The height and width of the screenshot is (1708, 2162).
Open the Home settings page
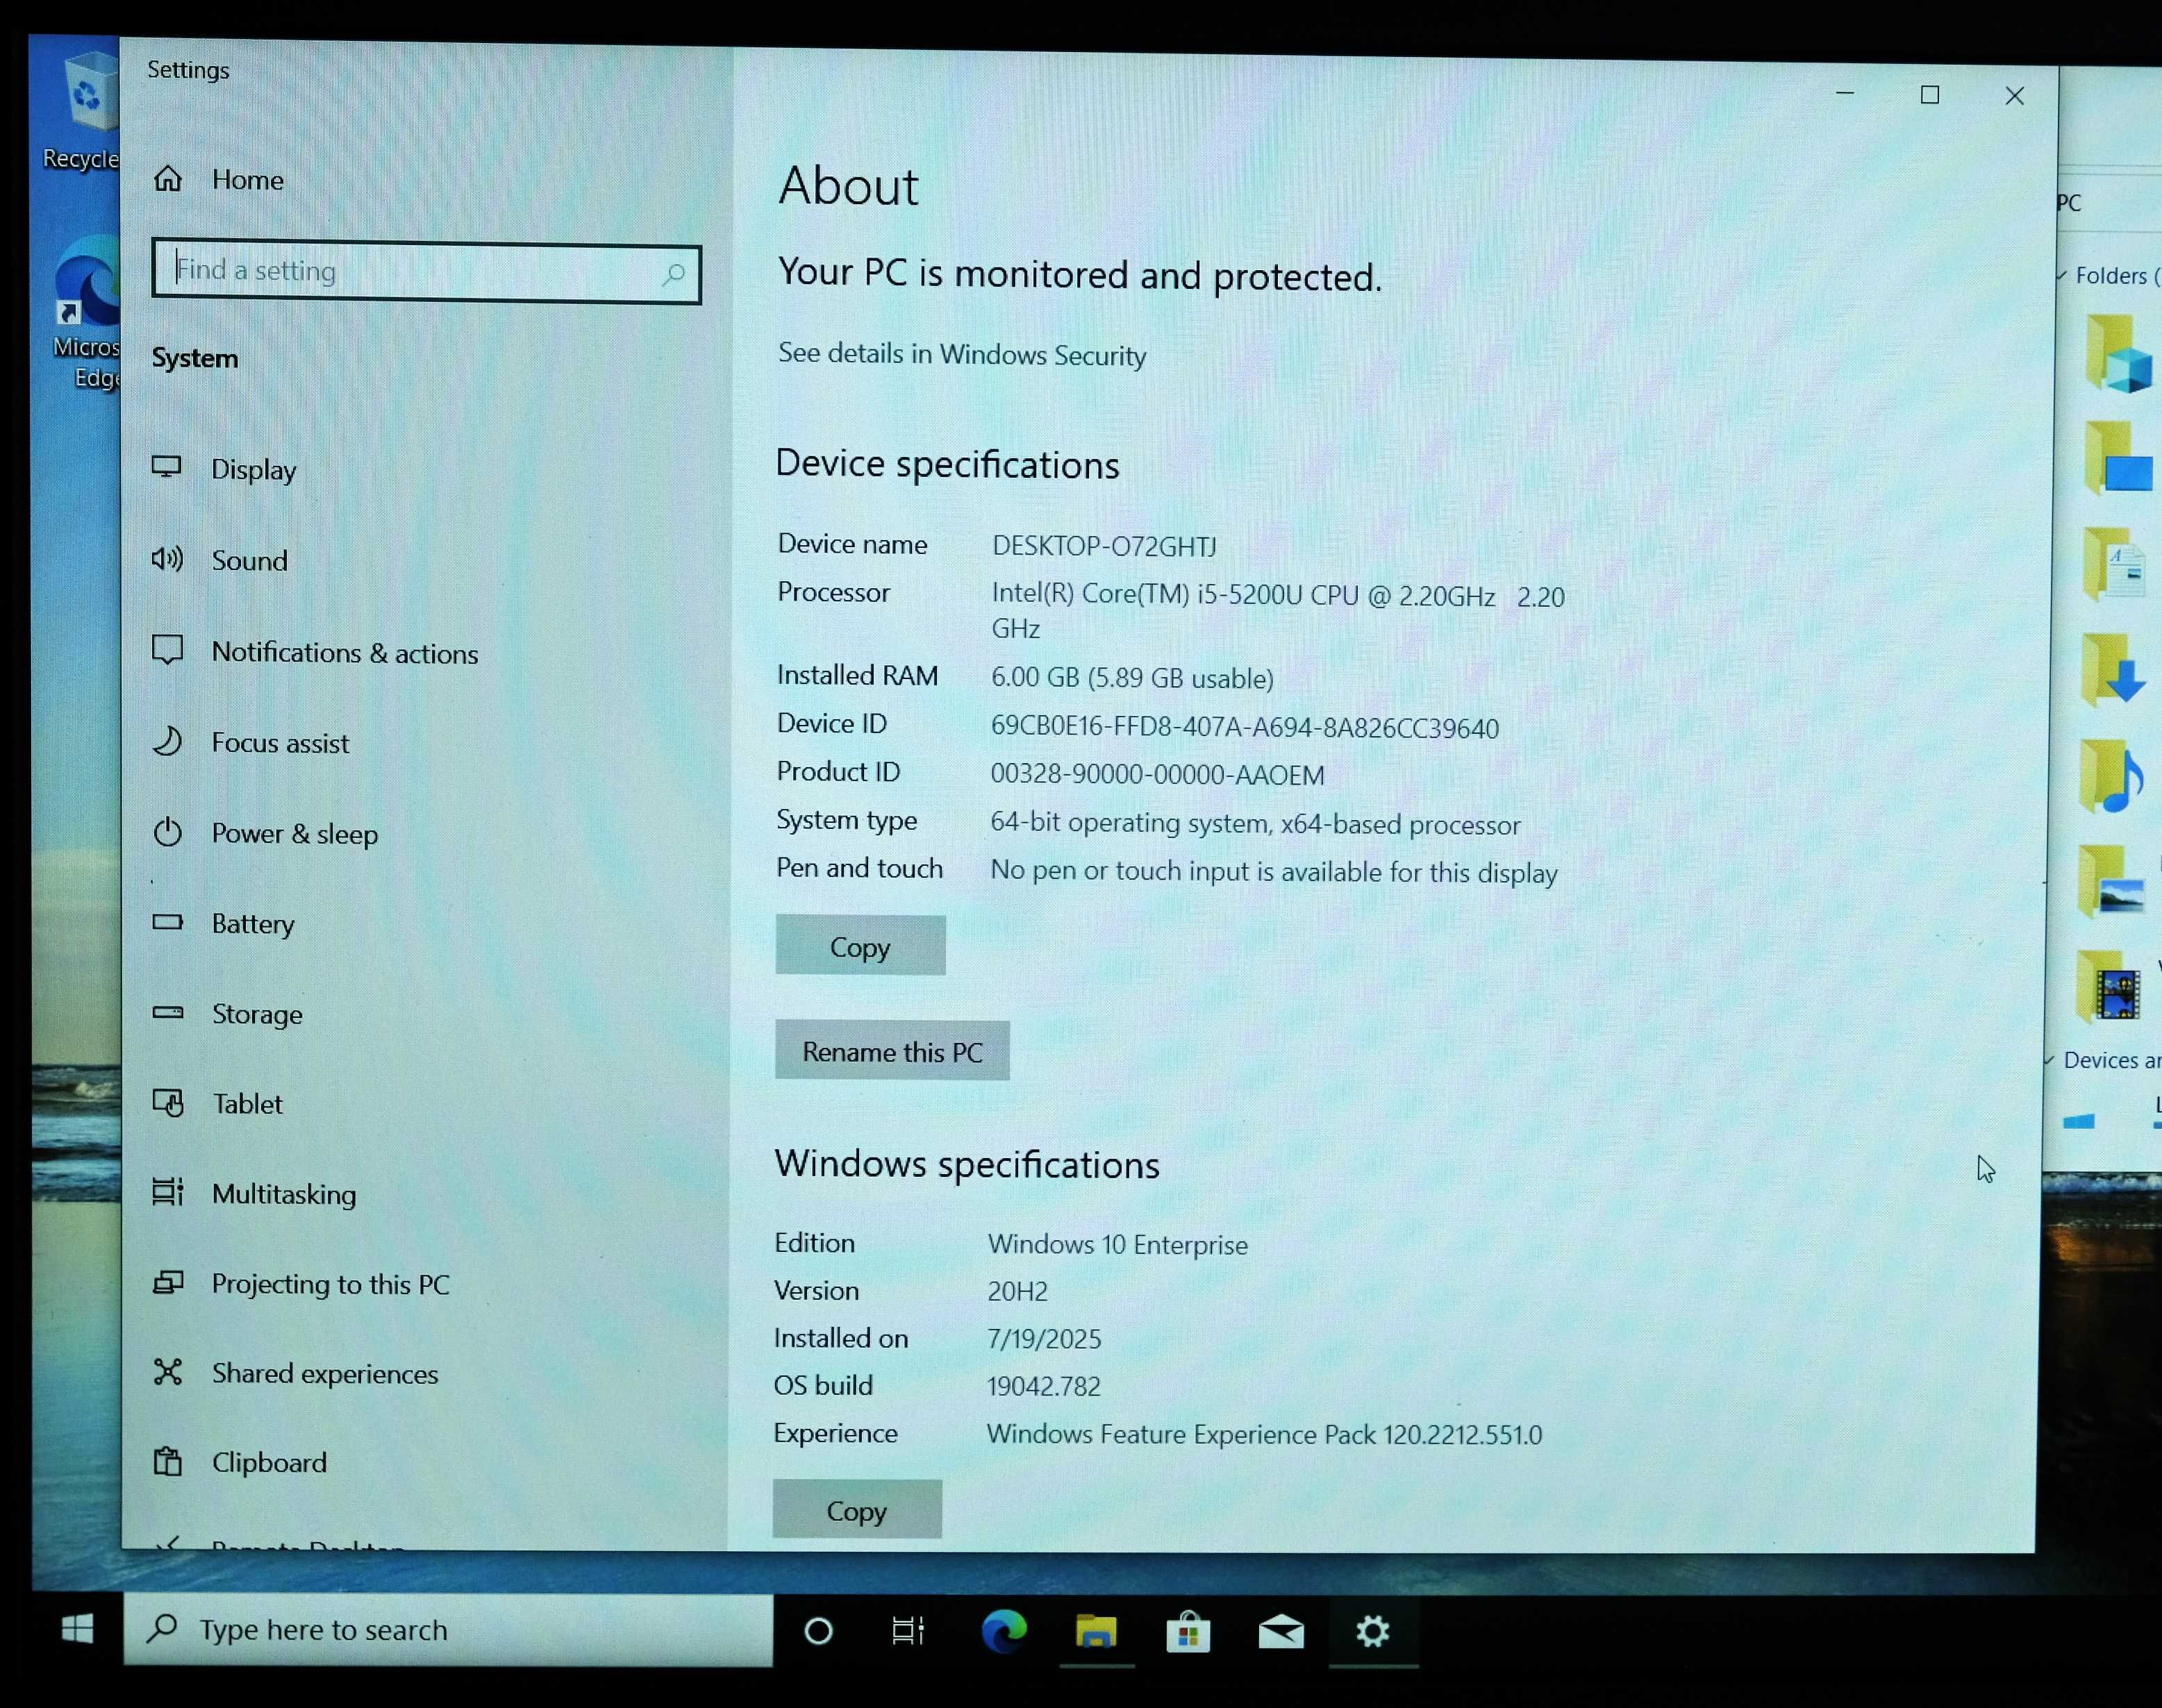[247, 180]
